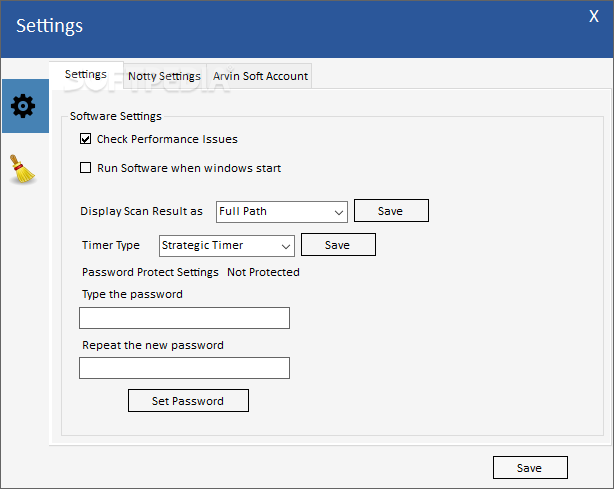Save the Timer Type selection
The image size is (614, 489).
click(338, 245)
